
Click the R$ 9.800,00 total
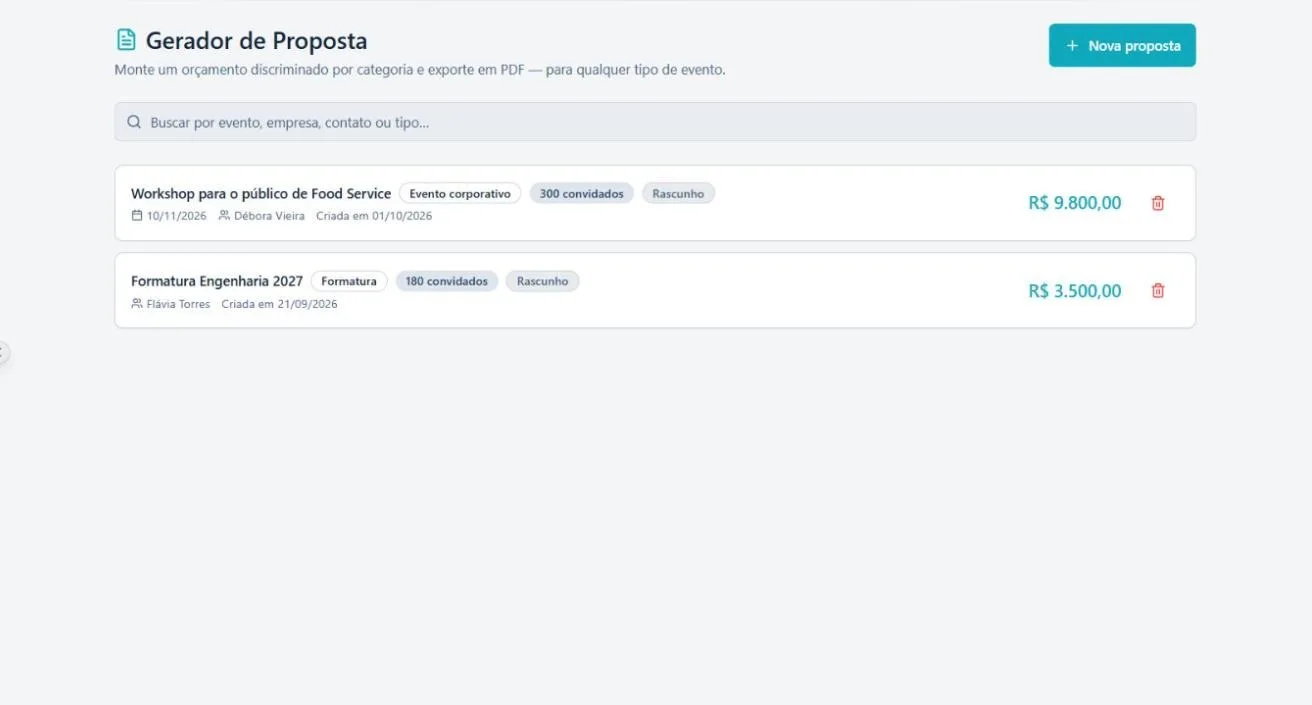[1075, 203]
